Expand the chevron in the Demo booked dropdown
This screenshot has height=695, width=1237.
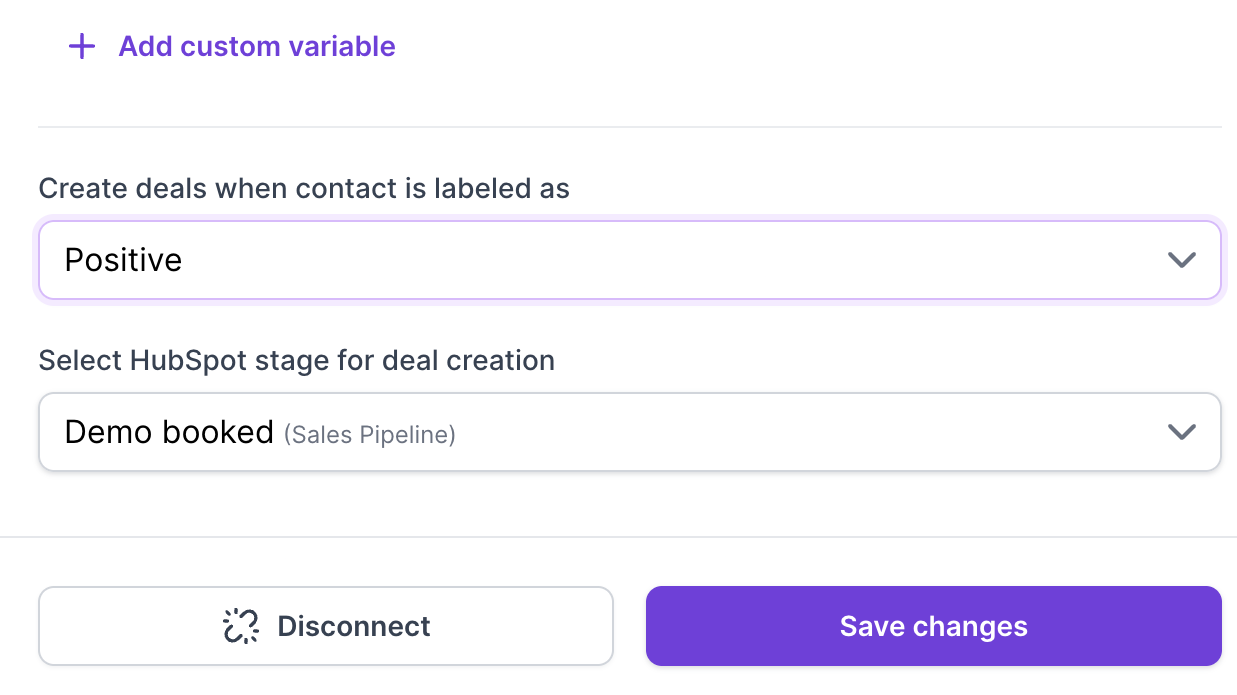1181,432
